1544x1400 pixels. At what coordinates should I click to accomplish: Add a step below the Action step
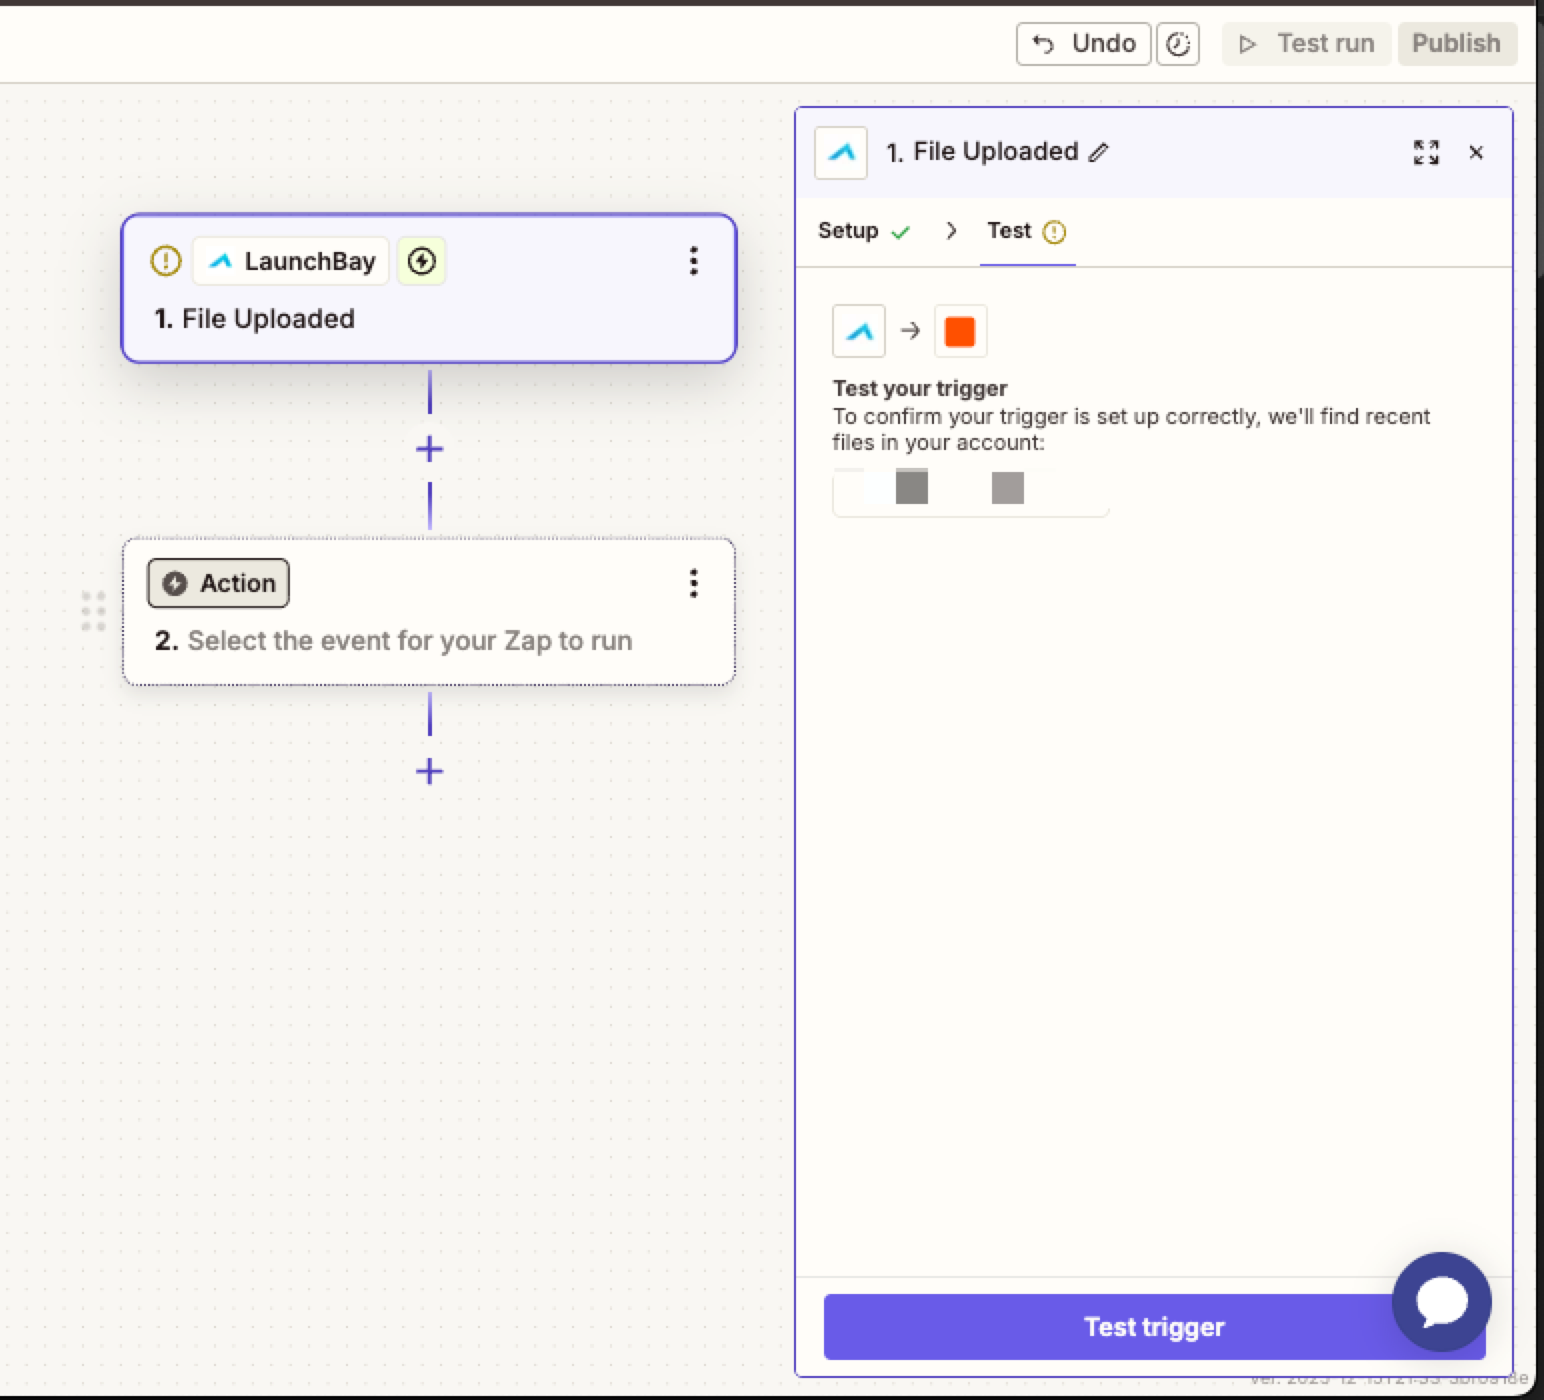[x=430, y=771]
